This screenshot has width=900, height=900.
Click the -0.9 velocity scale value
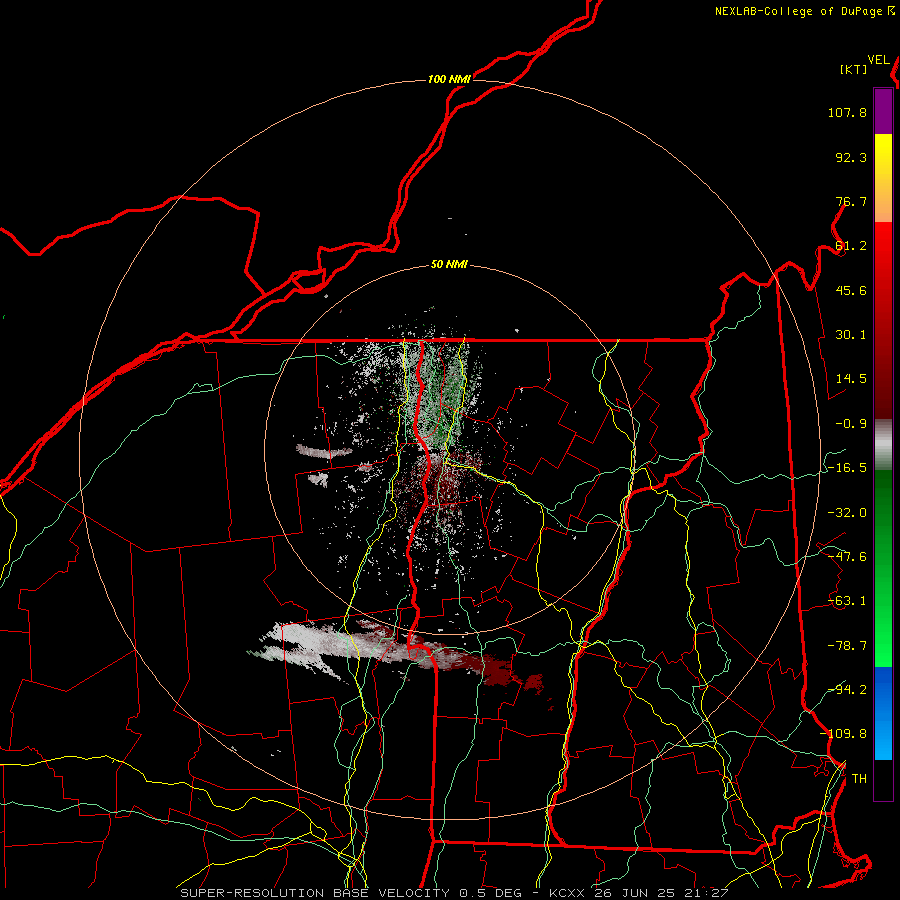click(x=851, y=424)
